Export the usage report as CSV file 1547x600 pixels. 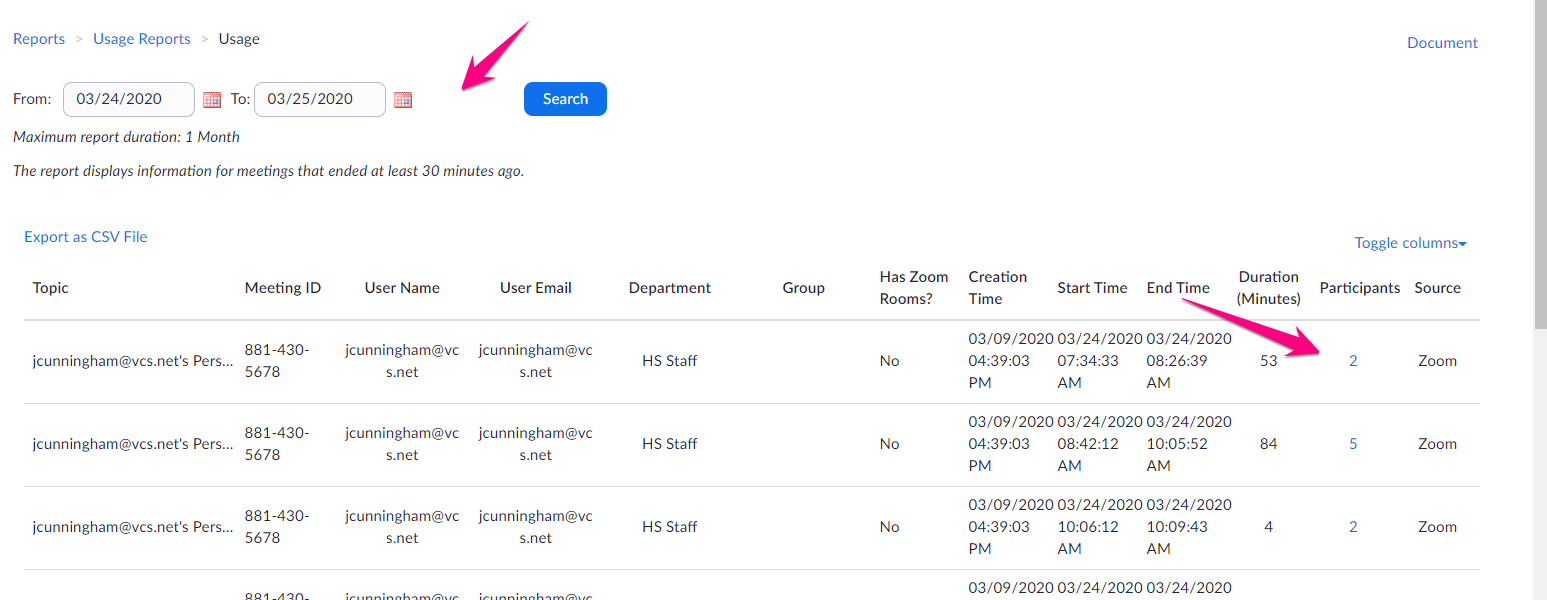pyautogui.click(x=85, y=237)
